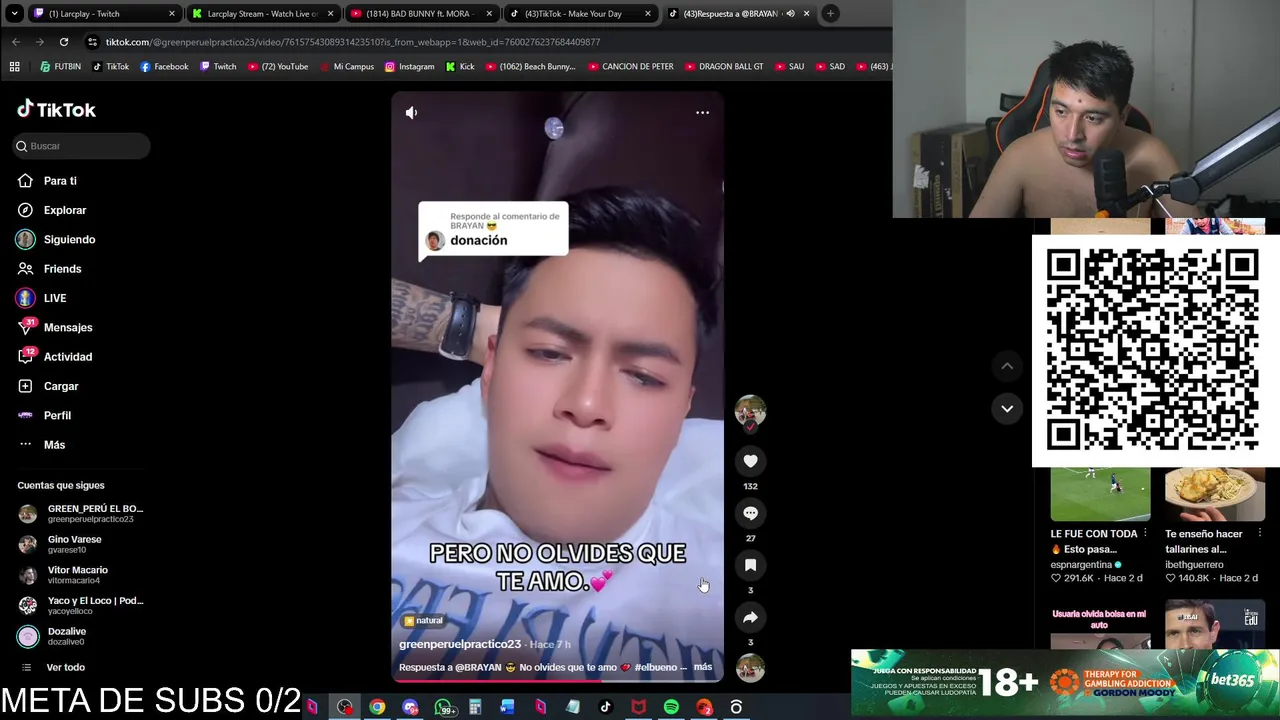Switch to BAD BUNNY ft. MORA tab

(421, 14)
